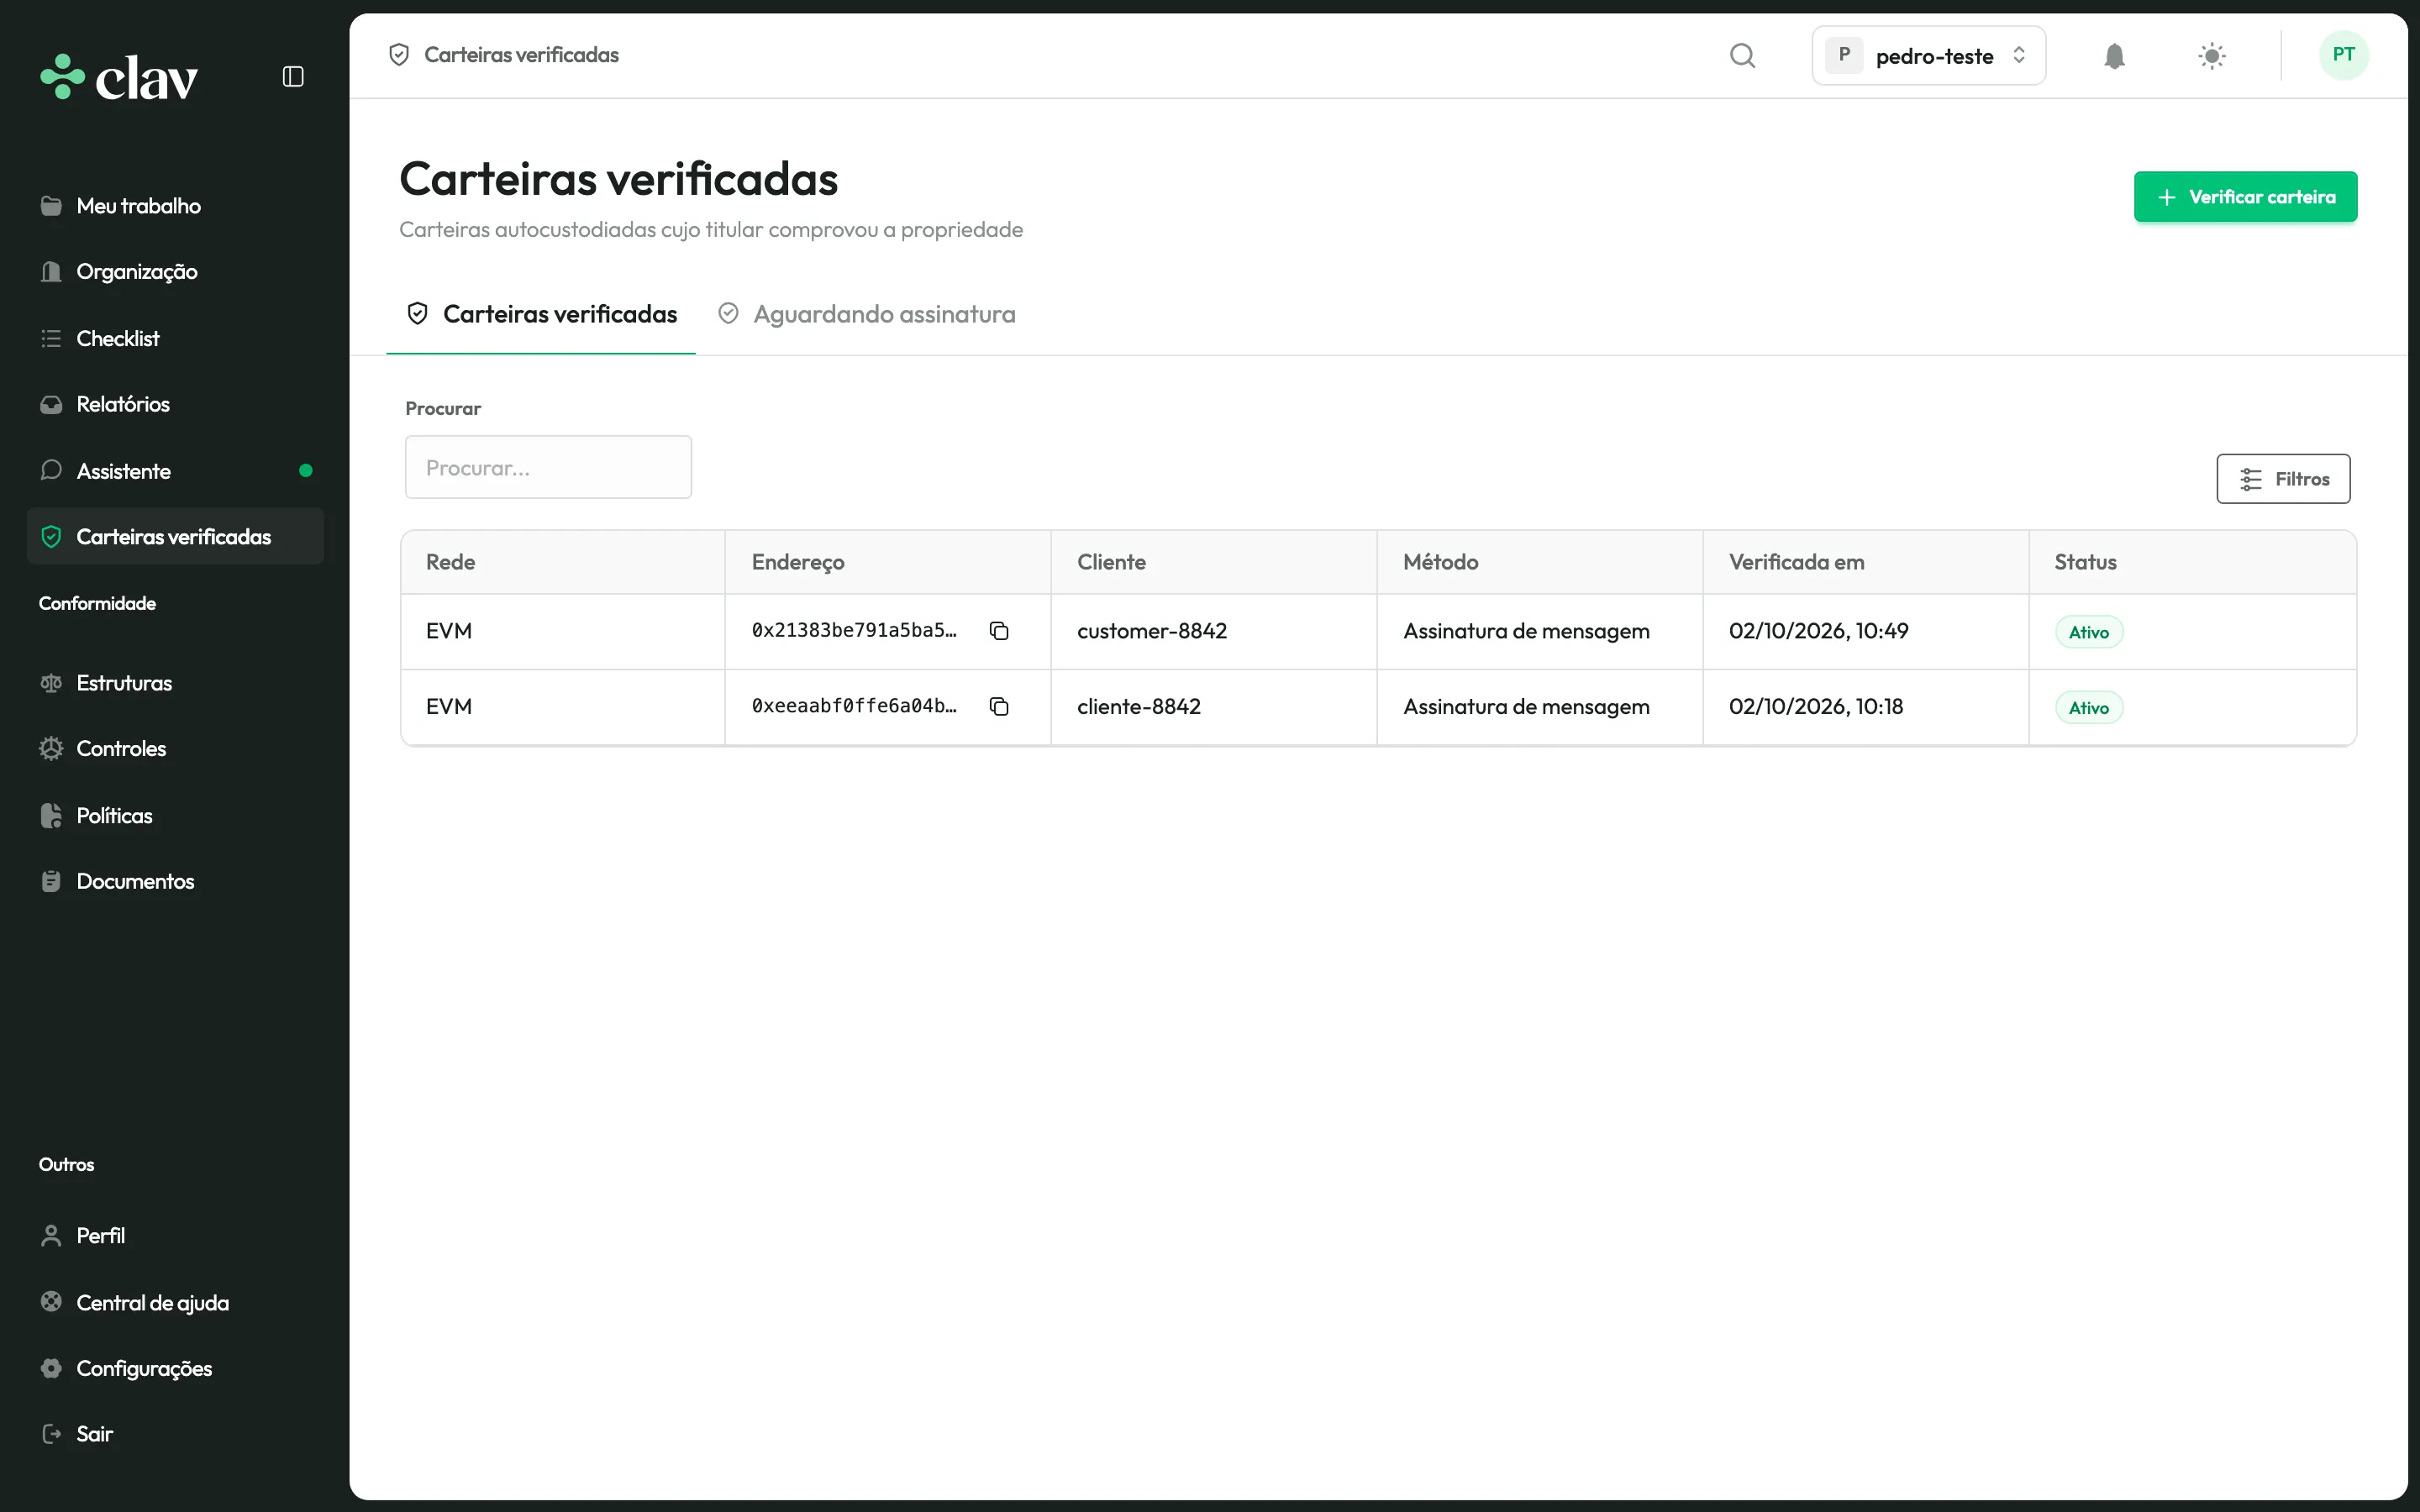The height and width of the screenshot is (1512, 2420).
Task: Open the PT user avatar menu
Action: 2343,55
